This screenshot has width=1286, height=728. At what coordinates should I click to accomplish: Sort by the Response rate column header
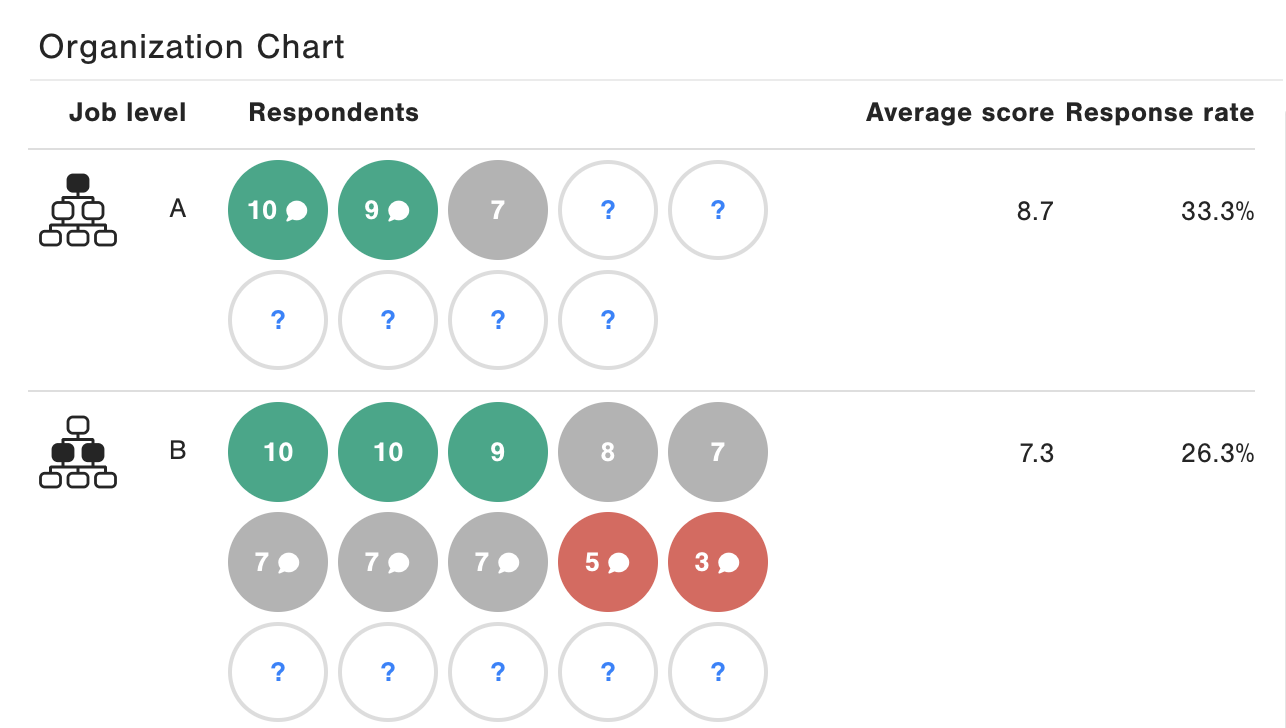point(1160,113)
